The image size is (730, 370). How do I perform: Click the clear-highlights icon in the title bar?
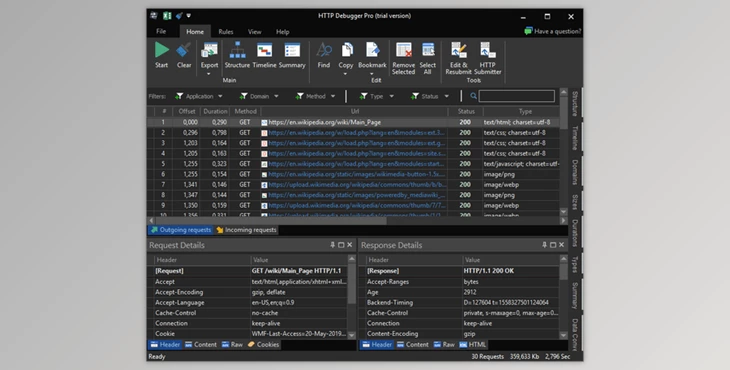point(179,16)
